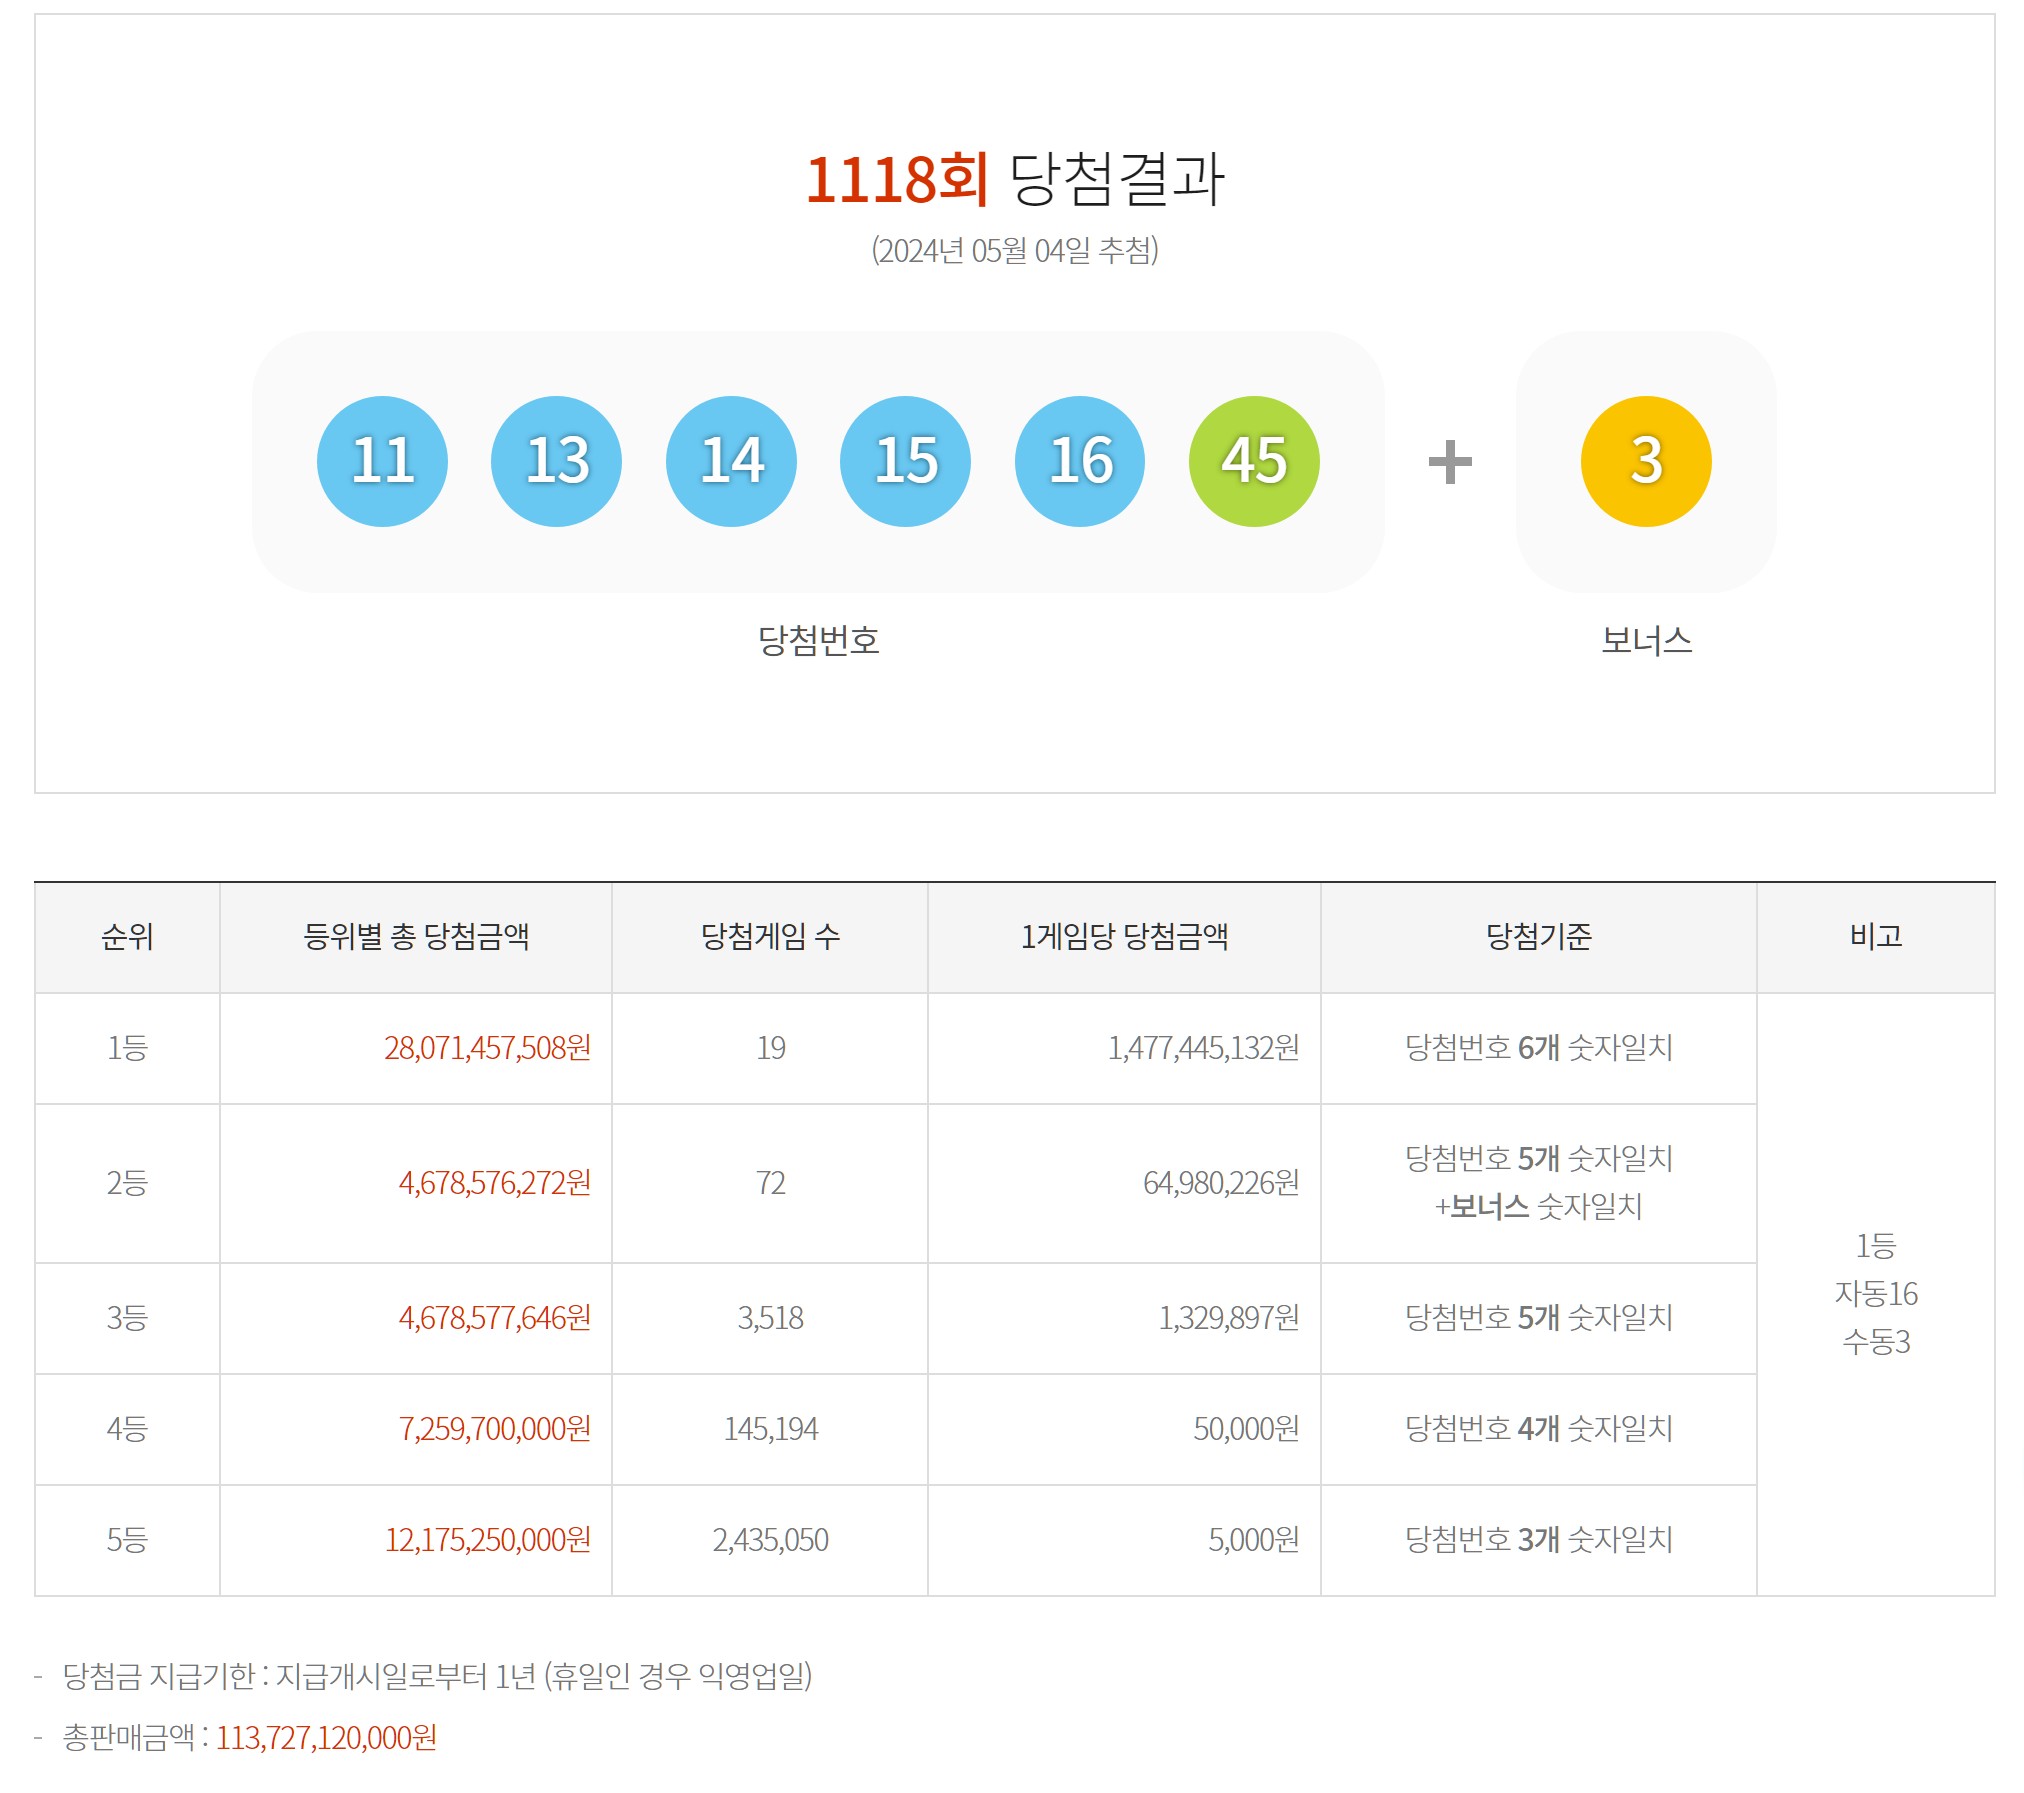Click the total prize 28,071,457,508원

coord(487,1048)
